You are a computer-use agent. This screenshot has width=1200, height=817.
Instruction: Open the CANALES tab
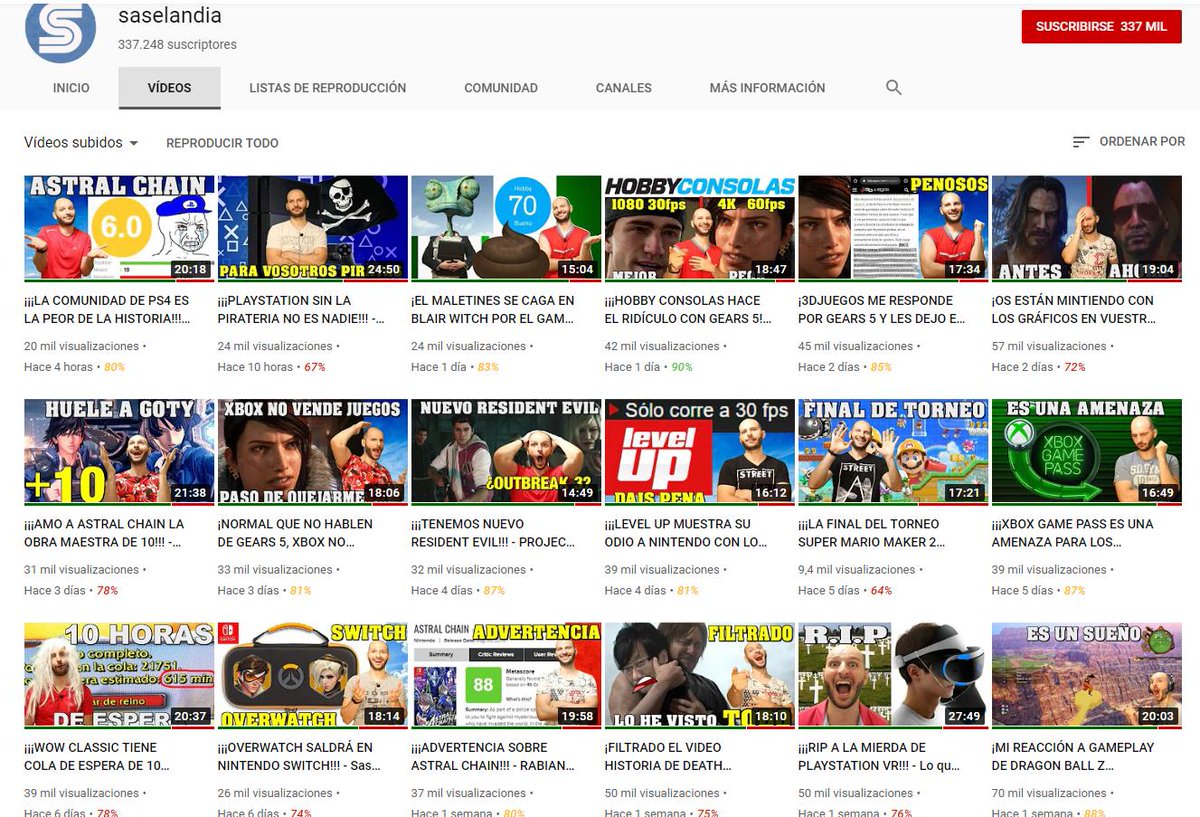(624, 88)
